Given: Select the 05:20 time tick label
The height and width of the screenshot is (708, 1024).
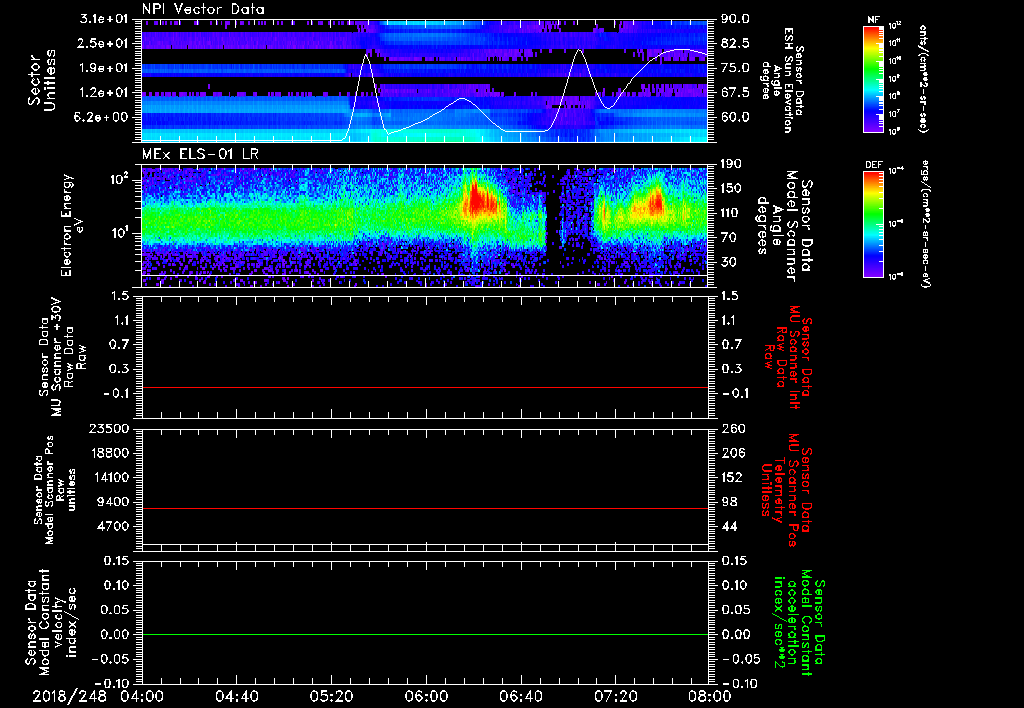Looking at the screenshot, I should click(x=331, y=695).
